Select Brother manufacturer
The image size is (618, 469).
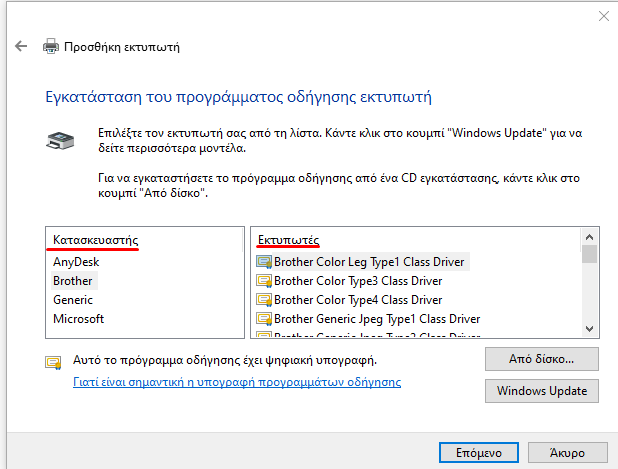(73, 281)
